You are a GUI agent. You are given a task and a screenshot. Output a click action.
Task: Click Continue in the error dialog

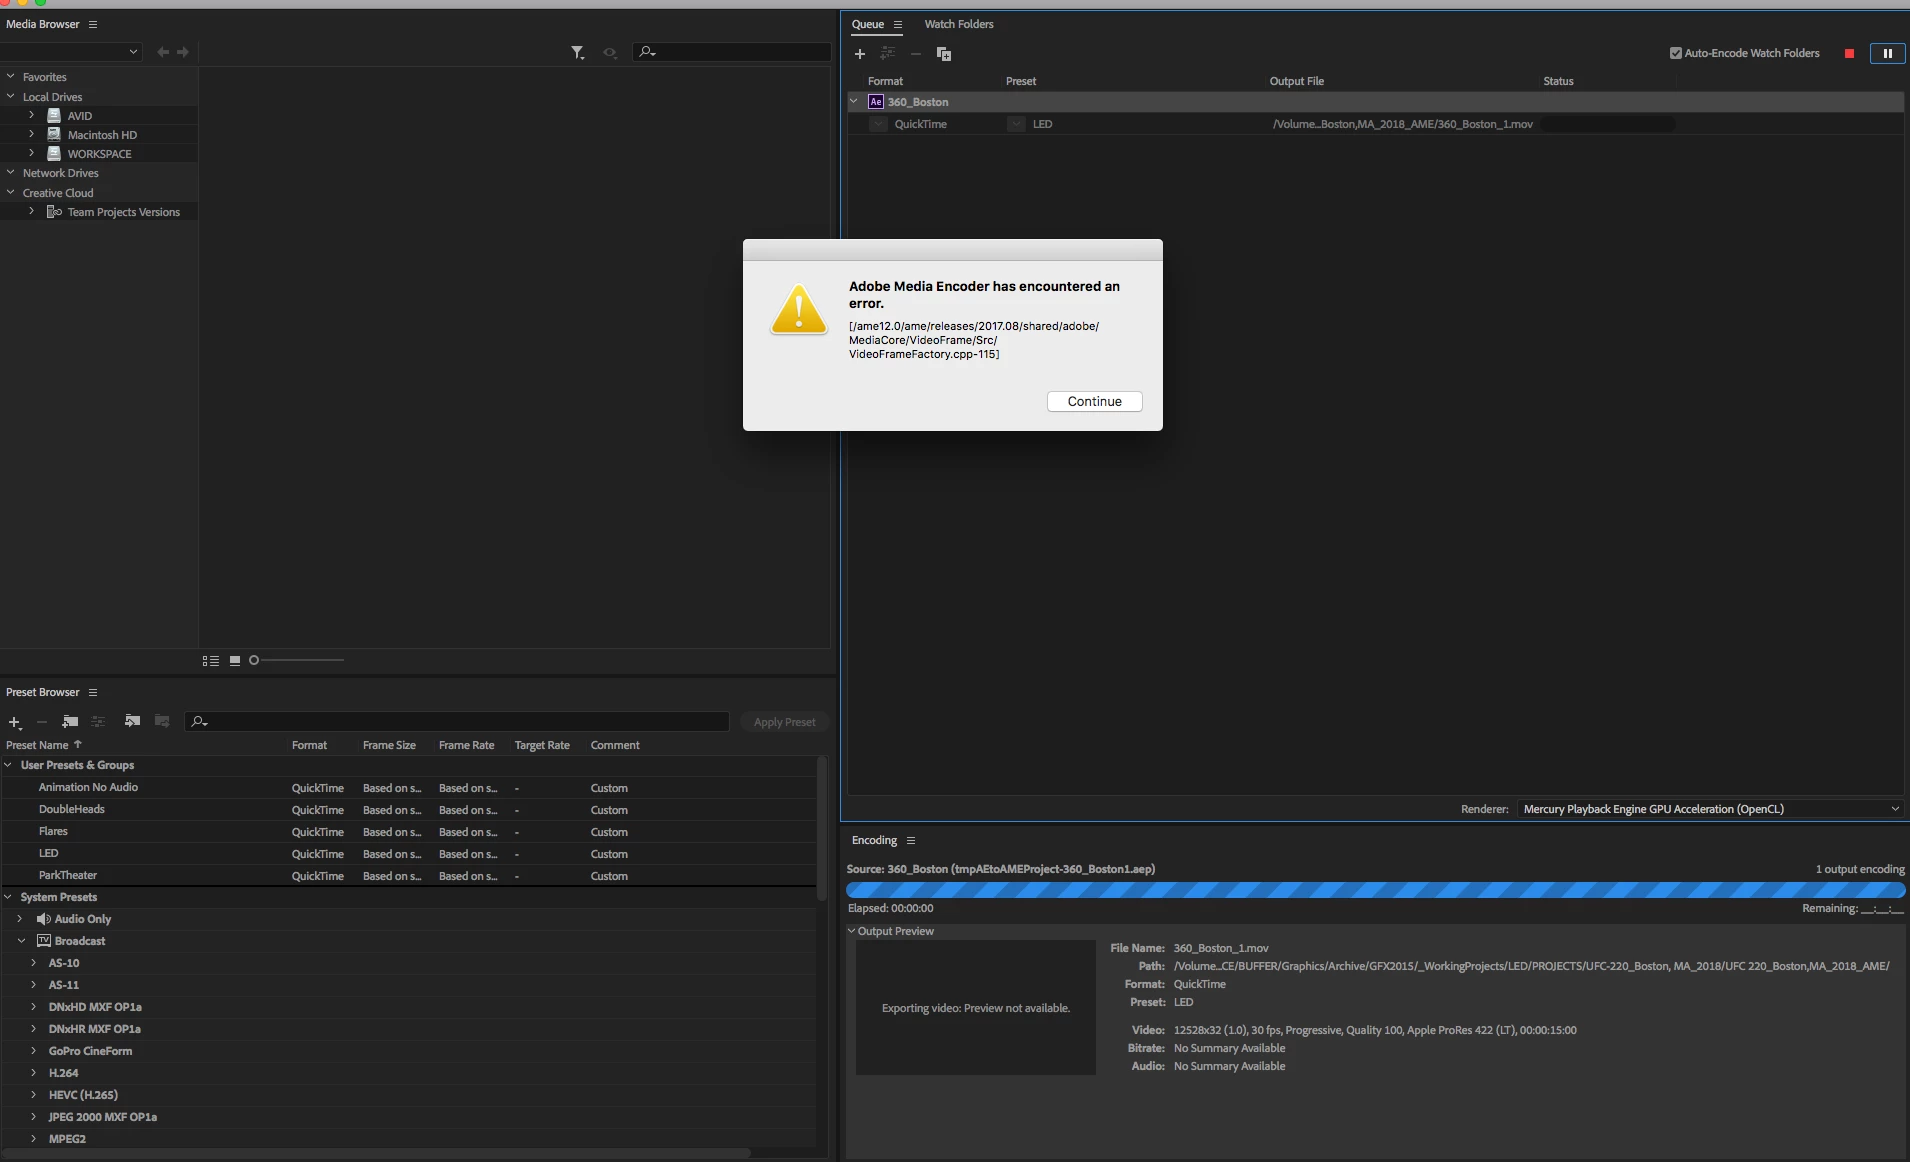tap(1094, 401)
